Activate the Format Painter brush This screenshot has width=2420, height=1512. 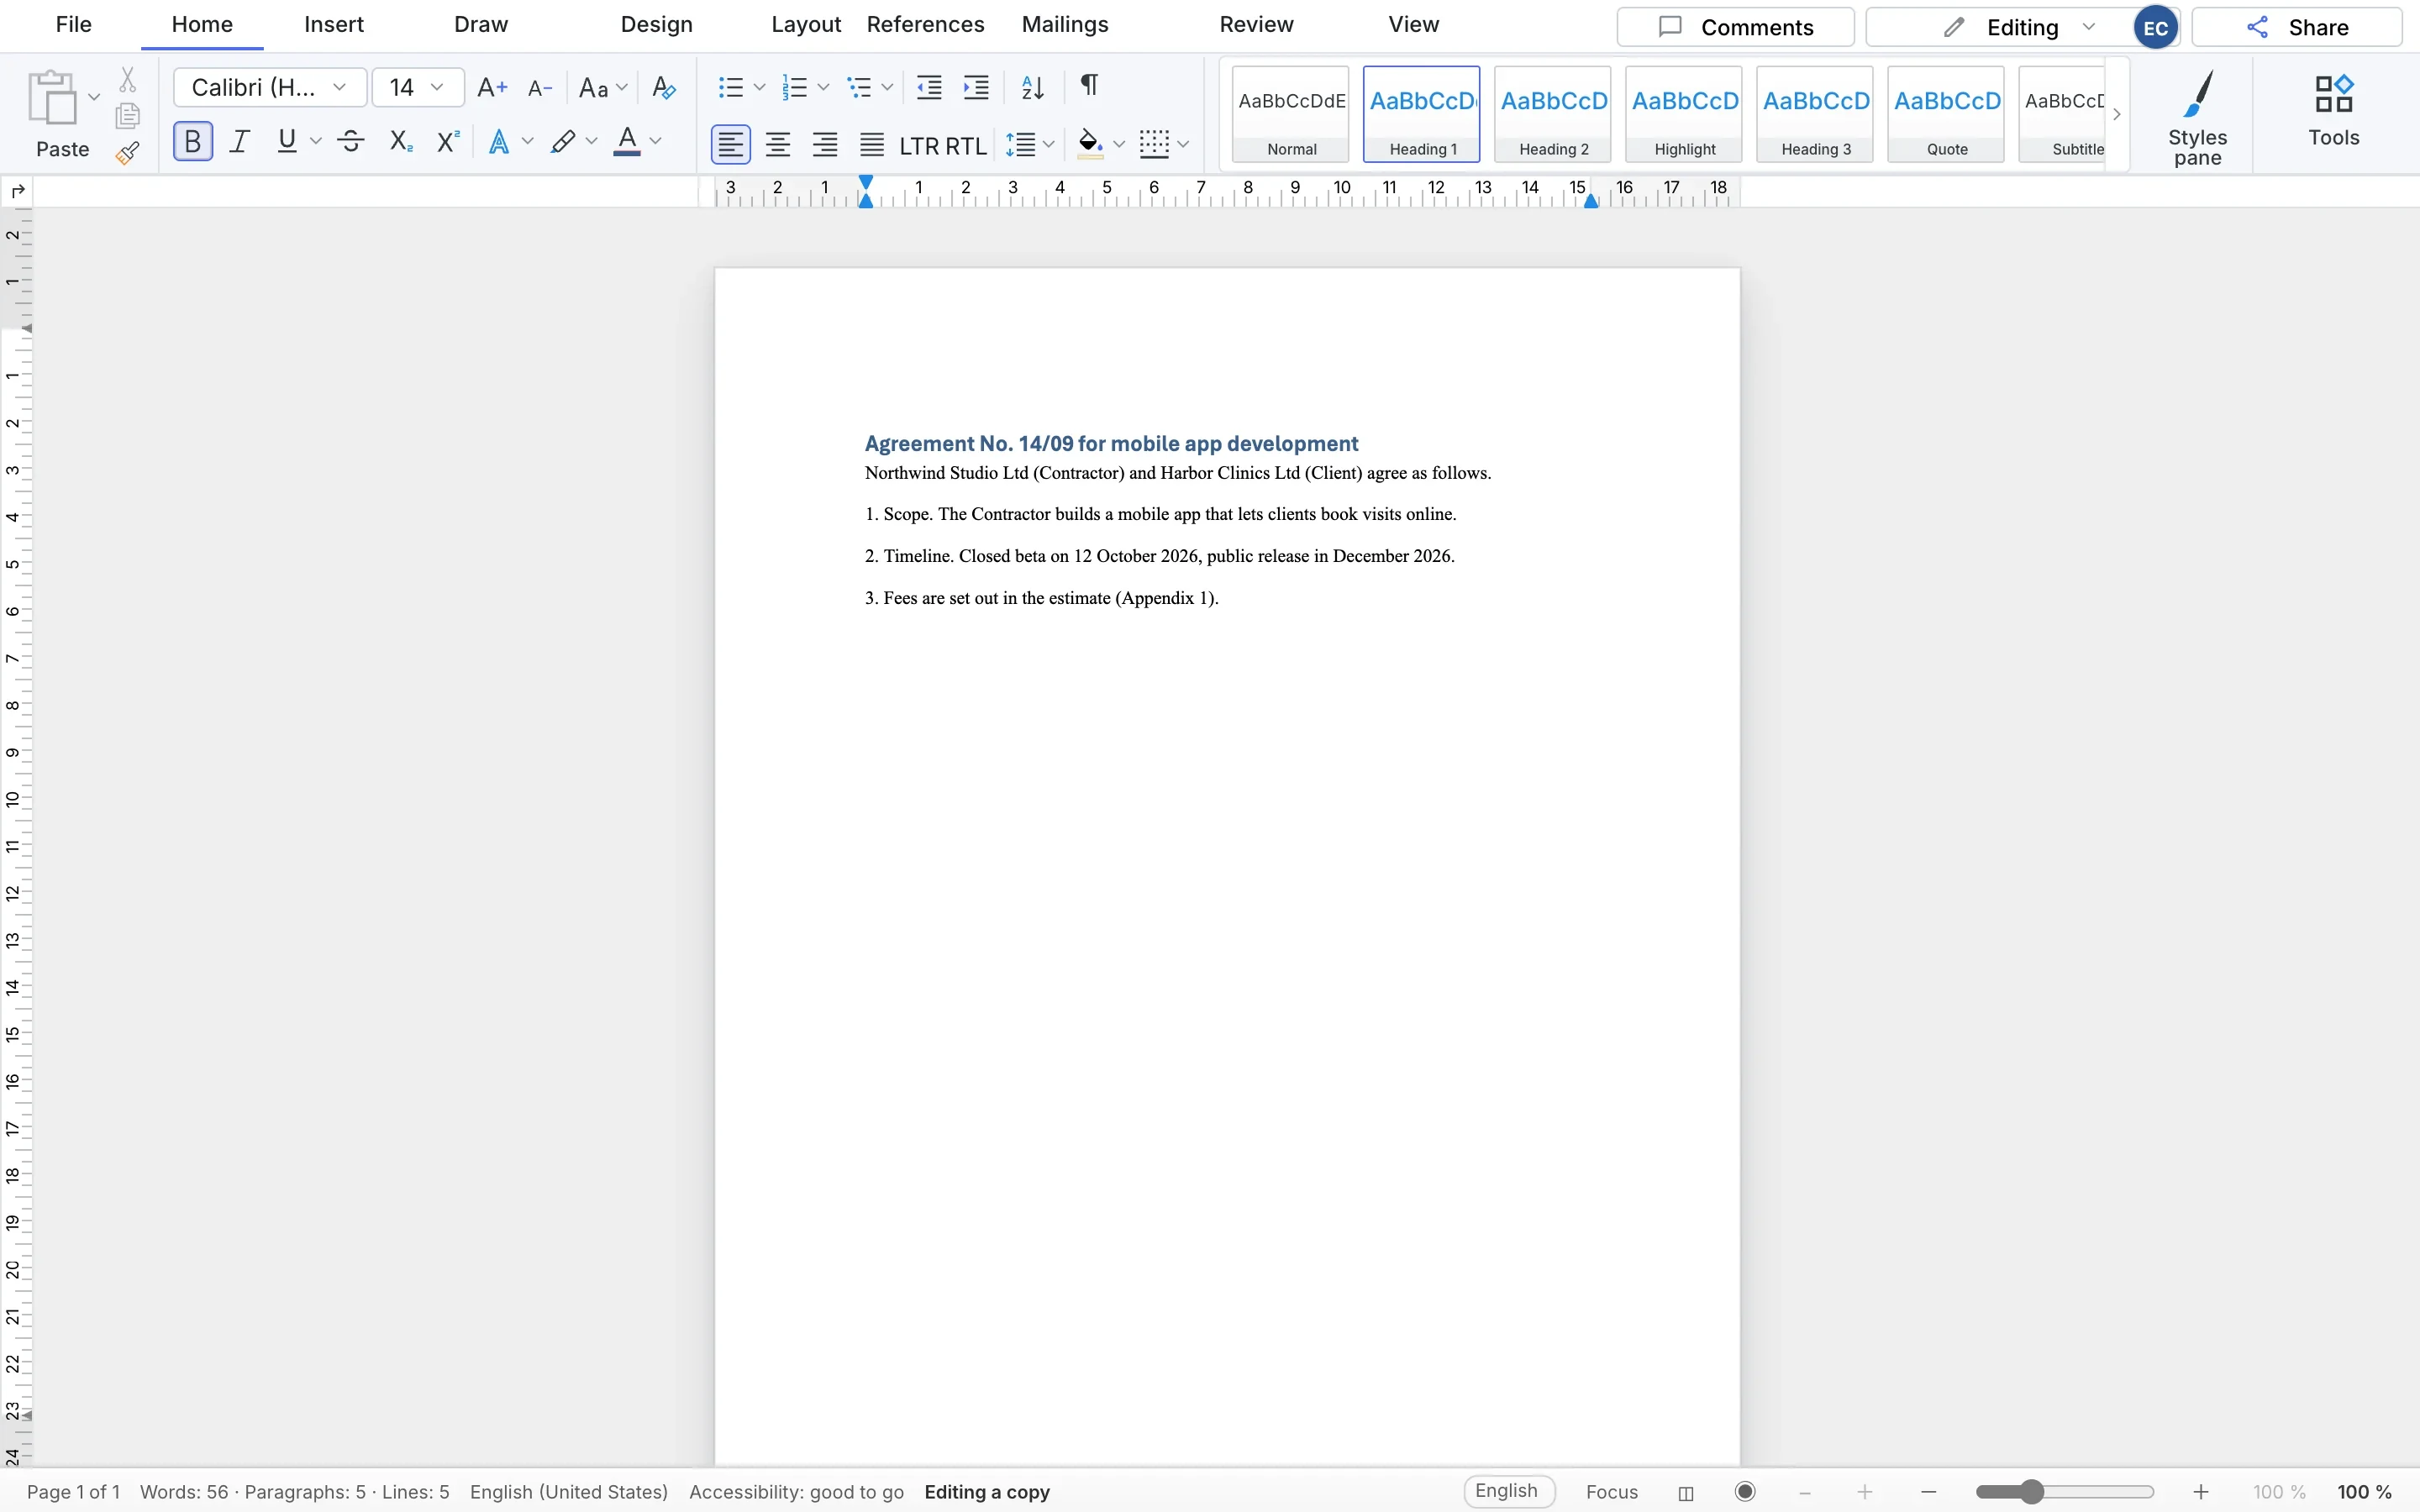127,152
